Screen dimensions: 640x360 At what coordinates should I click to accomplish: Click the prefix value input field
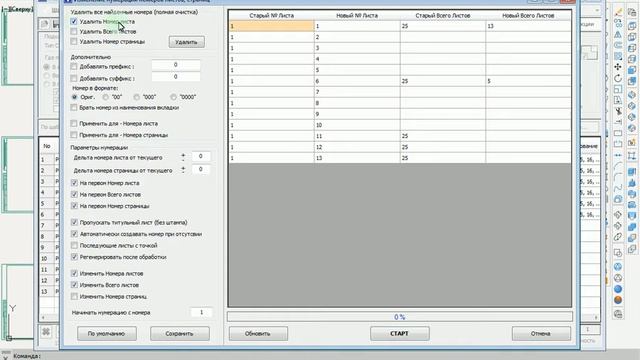point(176,65)
